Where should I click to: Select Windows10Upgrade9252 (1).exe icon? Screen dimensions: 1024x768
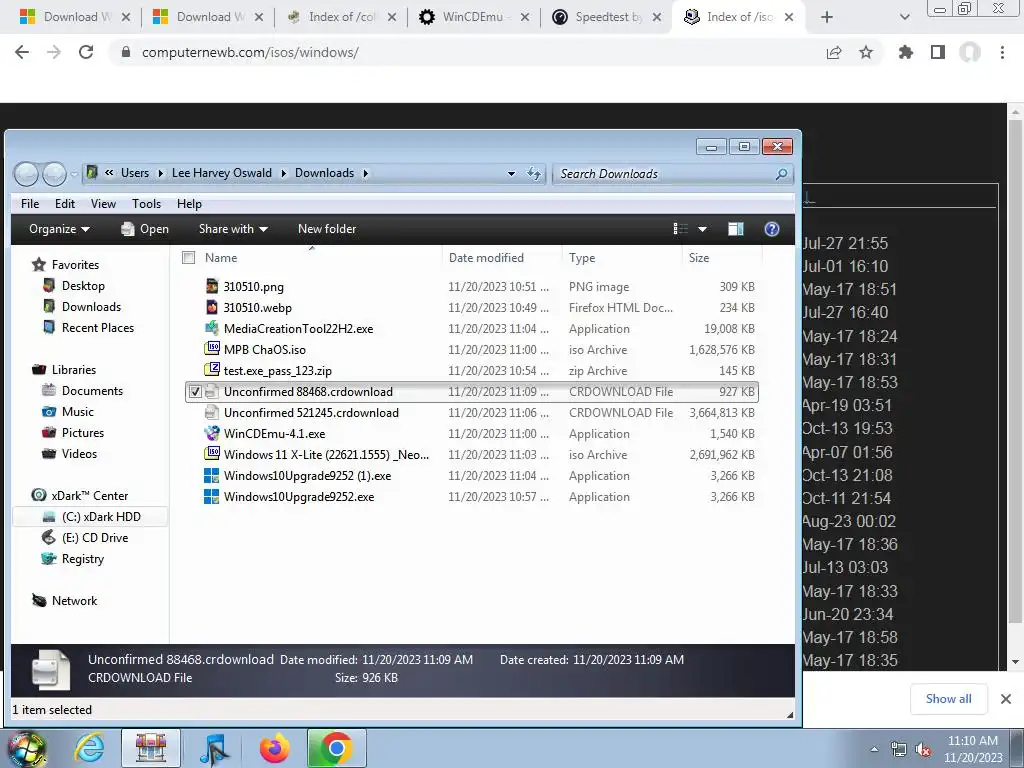pyautogui.click(x=212, y=475)
